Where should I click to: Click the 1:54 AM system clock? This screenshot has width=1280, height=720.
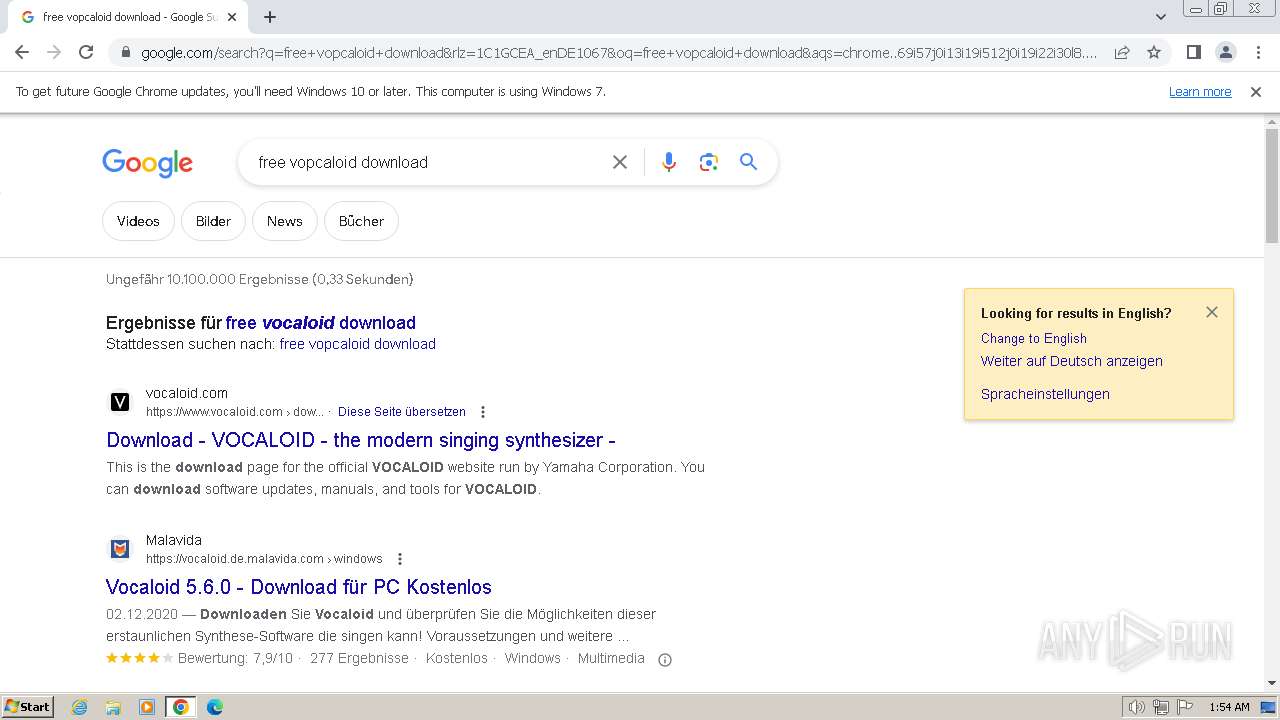tap(1229, 707)
